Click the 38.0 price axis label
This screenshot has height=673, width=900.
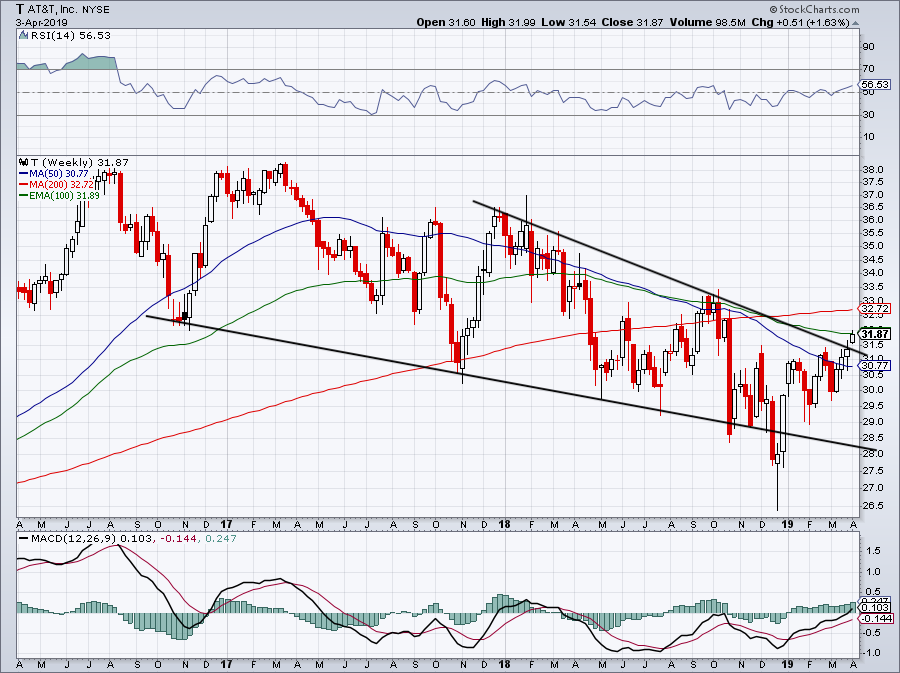(872, 170)
